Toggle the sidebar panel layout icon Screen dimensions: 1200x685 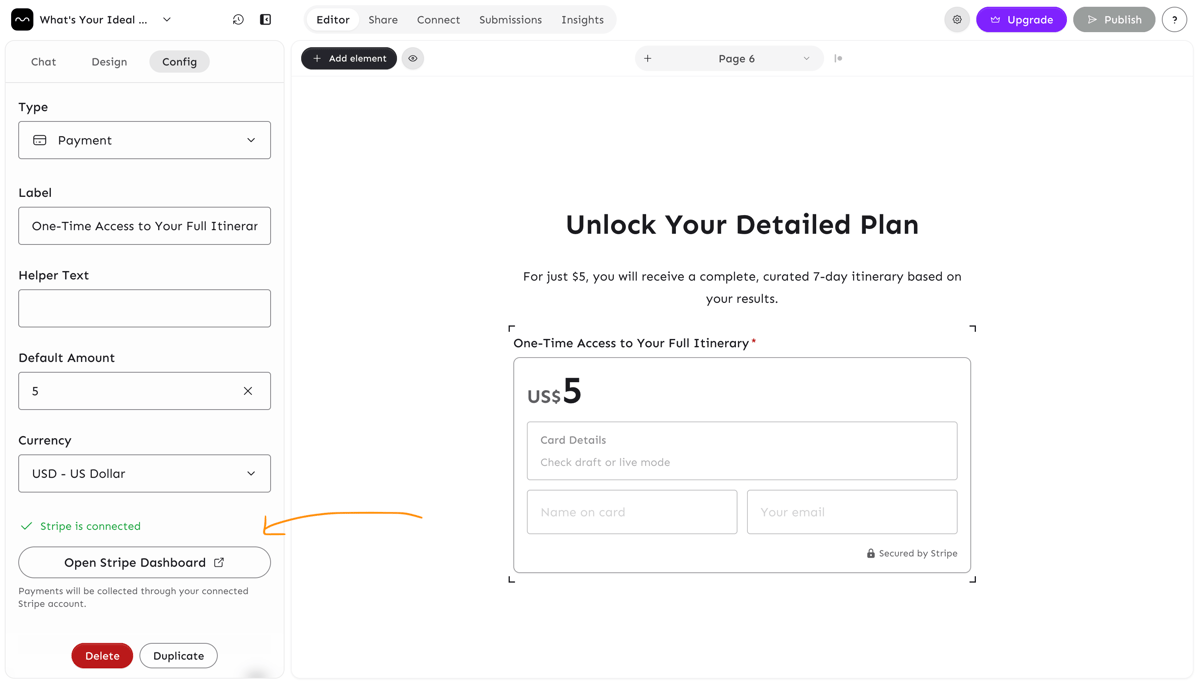coord(266,20)
